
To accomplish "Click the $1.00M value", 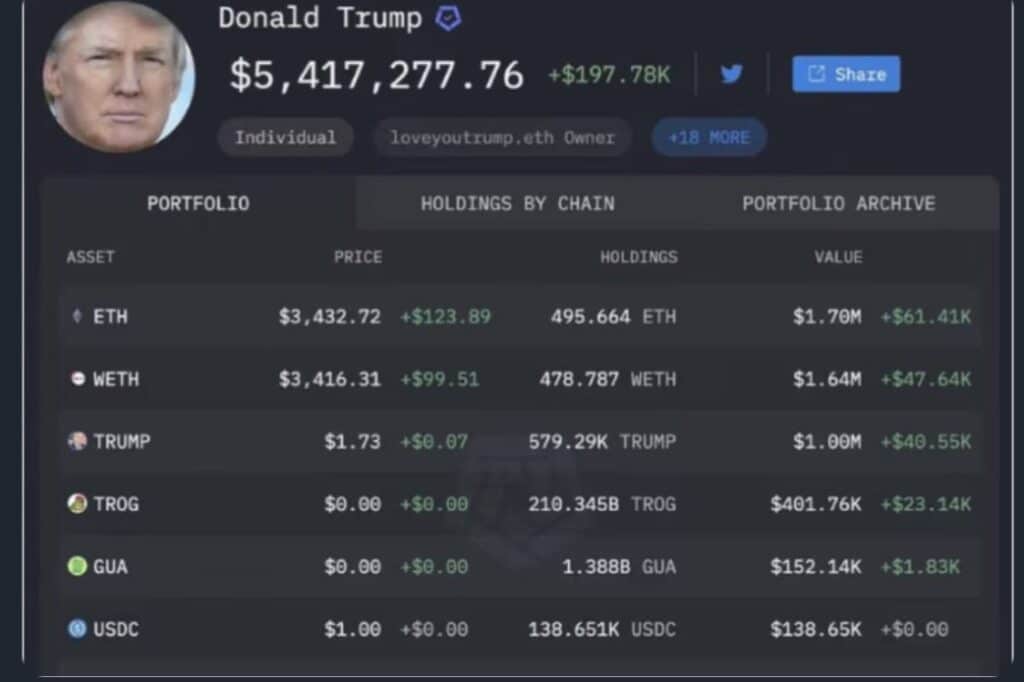I will [827, 442].
